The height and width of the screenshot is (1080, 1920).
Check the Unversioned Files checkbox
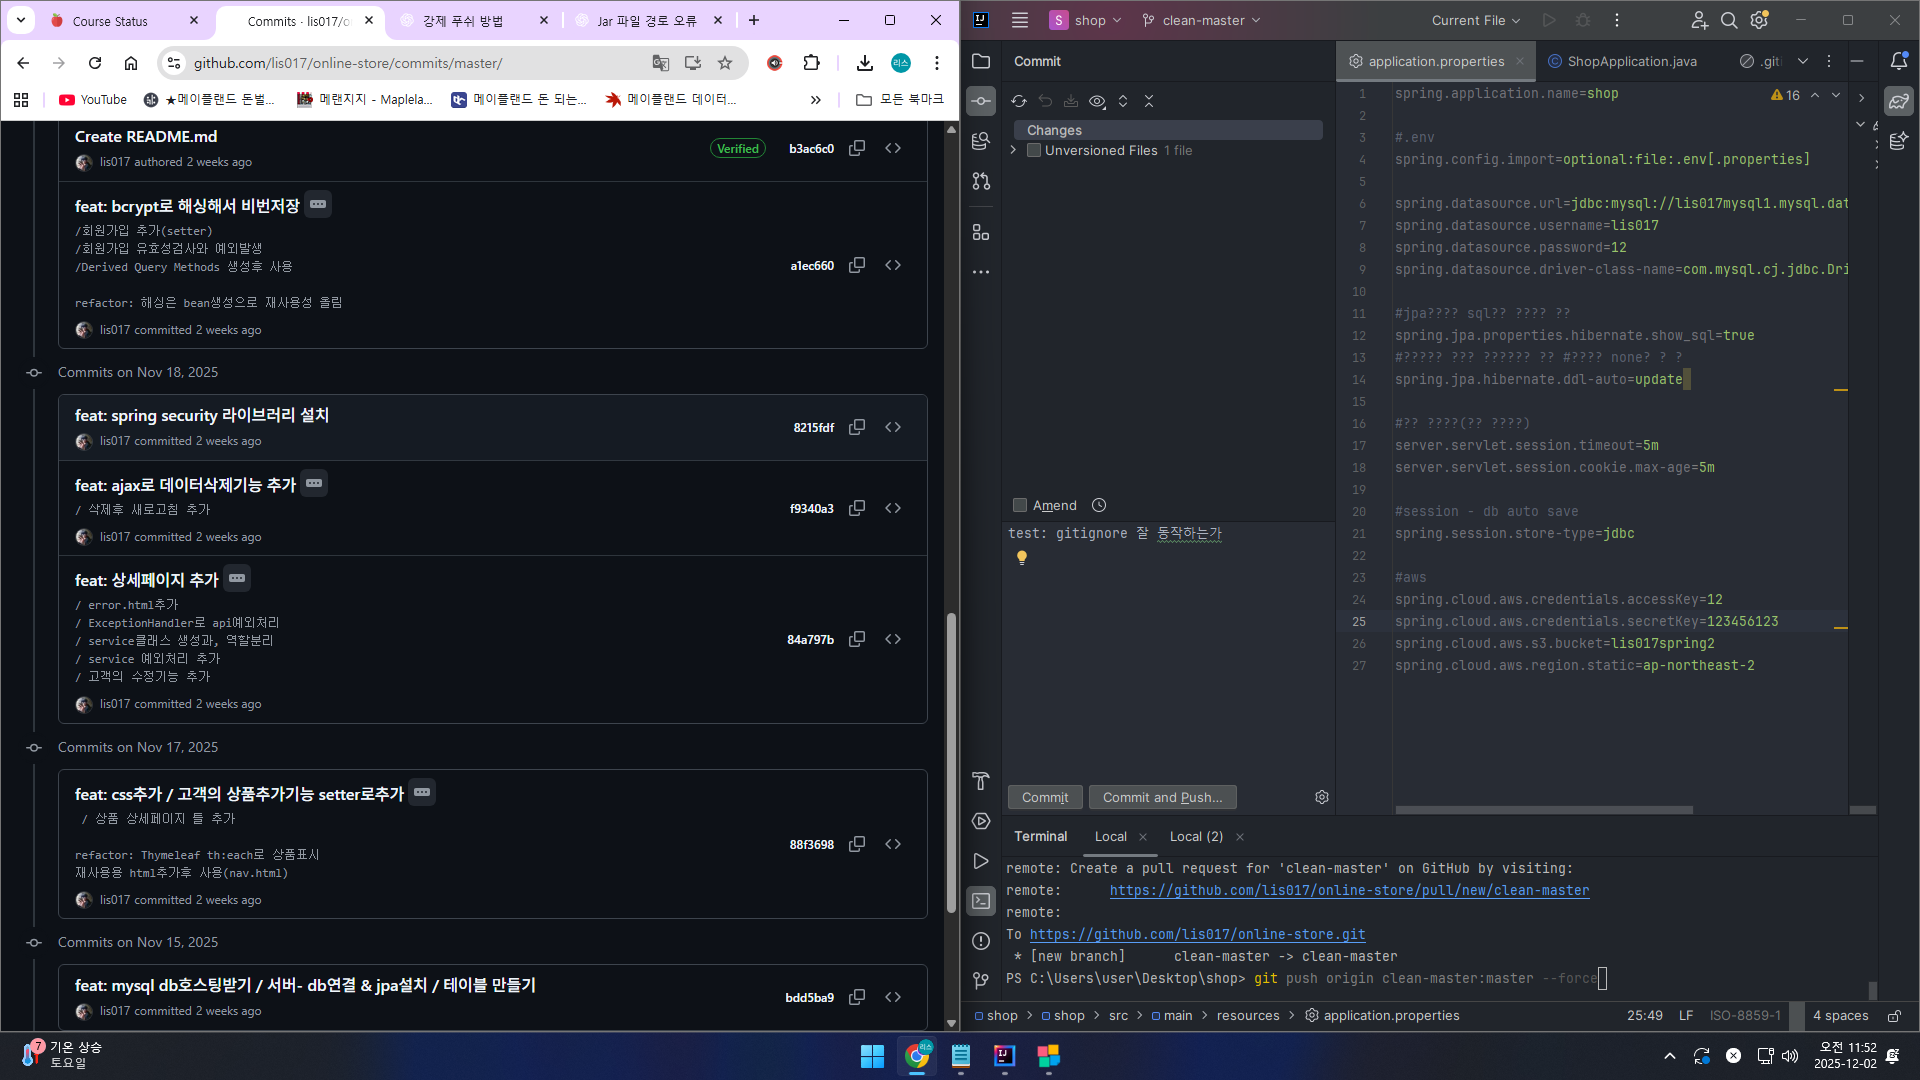[x=1035, y=150]
